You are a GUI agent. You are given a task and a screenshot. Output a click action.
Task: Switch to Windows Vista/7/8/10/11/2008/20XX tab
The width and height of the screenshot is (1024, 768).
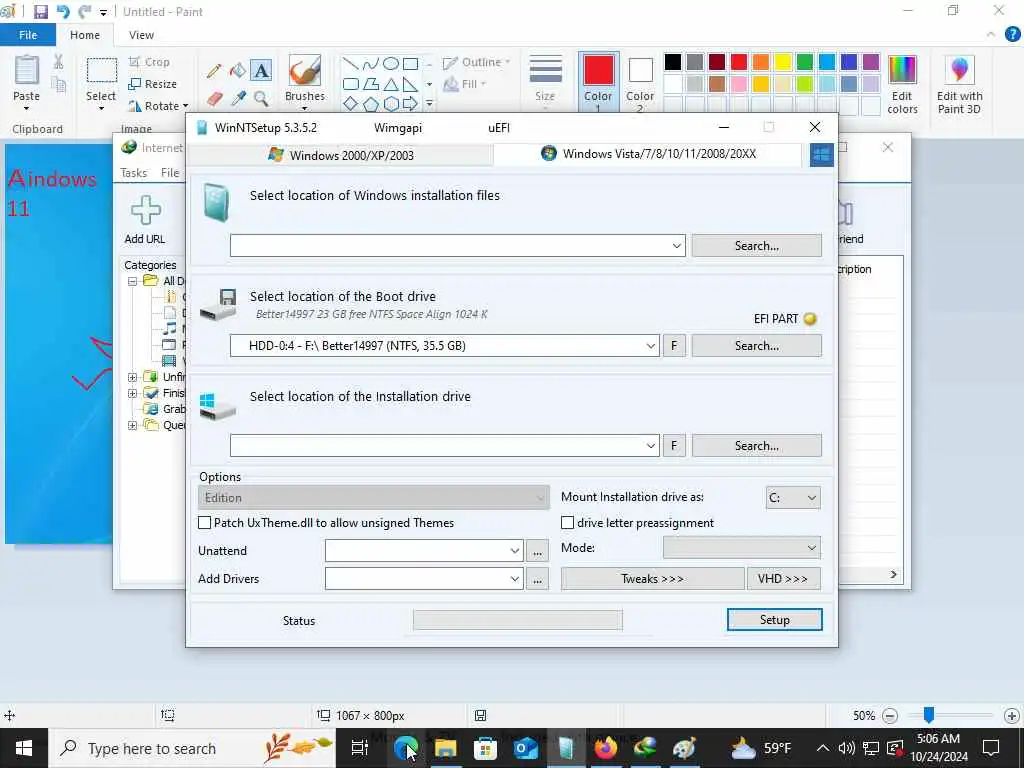coord(648,154)
